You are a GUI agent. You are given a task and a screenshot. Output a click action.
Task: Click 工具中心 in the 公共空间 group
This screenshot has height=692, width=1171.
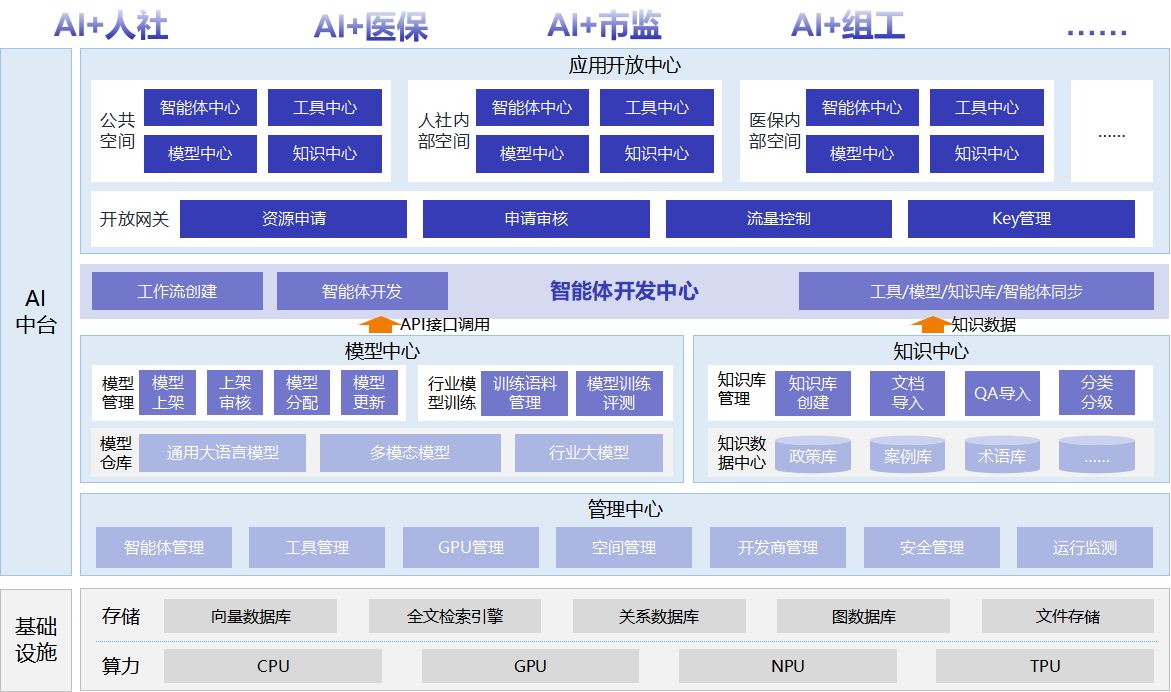click(x=325, y=107)
